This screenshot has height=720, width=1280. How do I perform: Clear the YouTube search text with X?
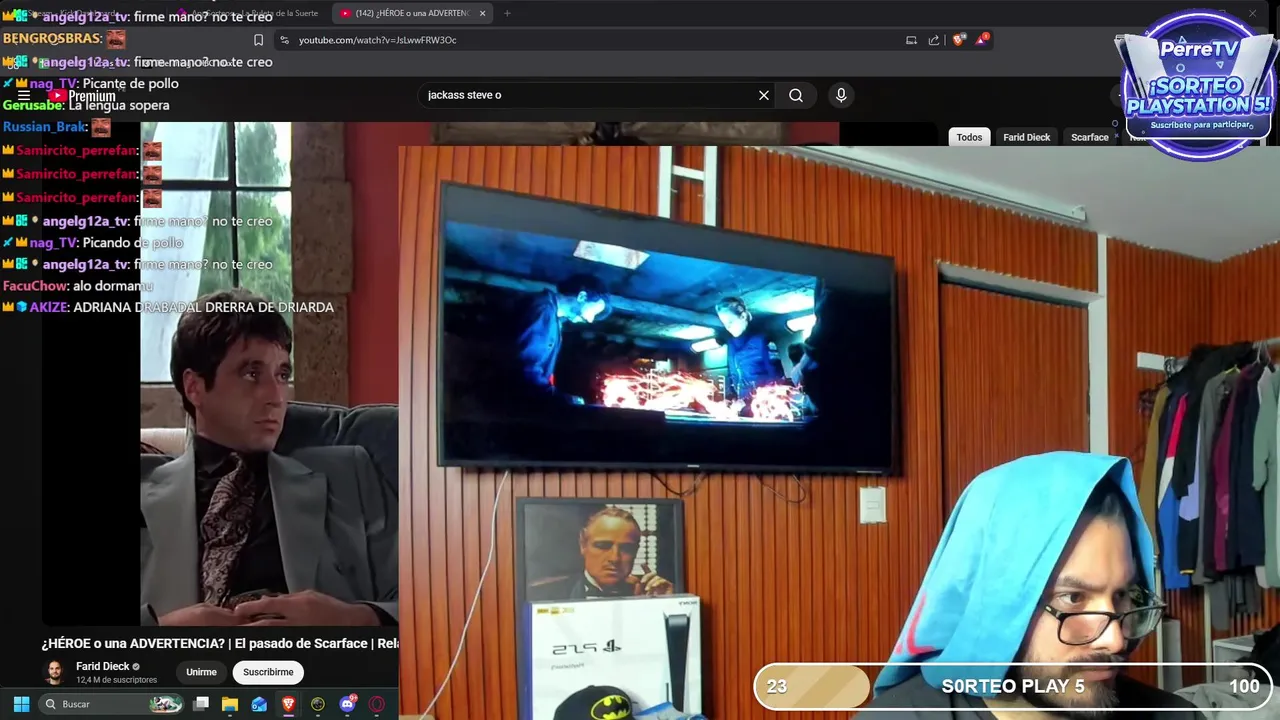coord(764,95)
